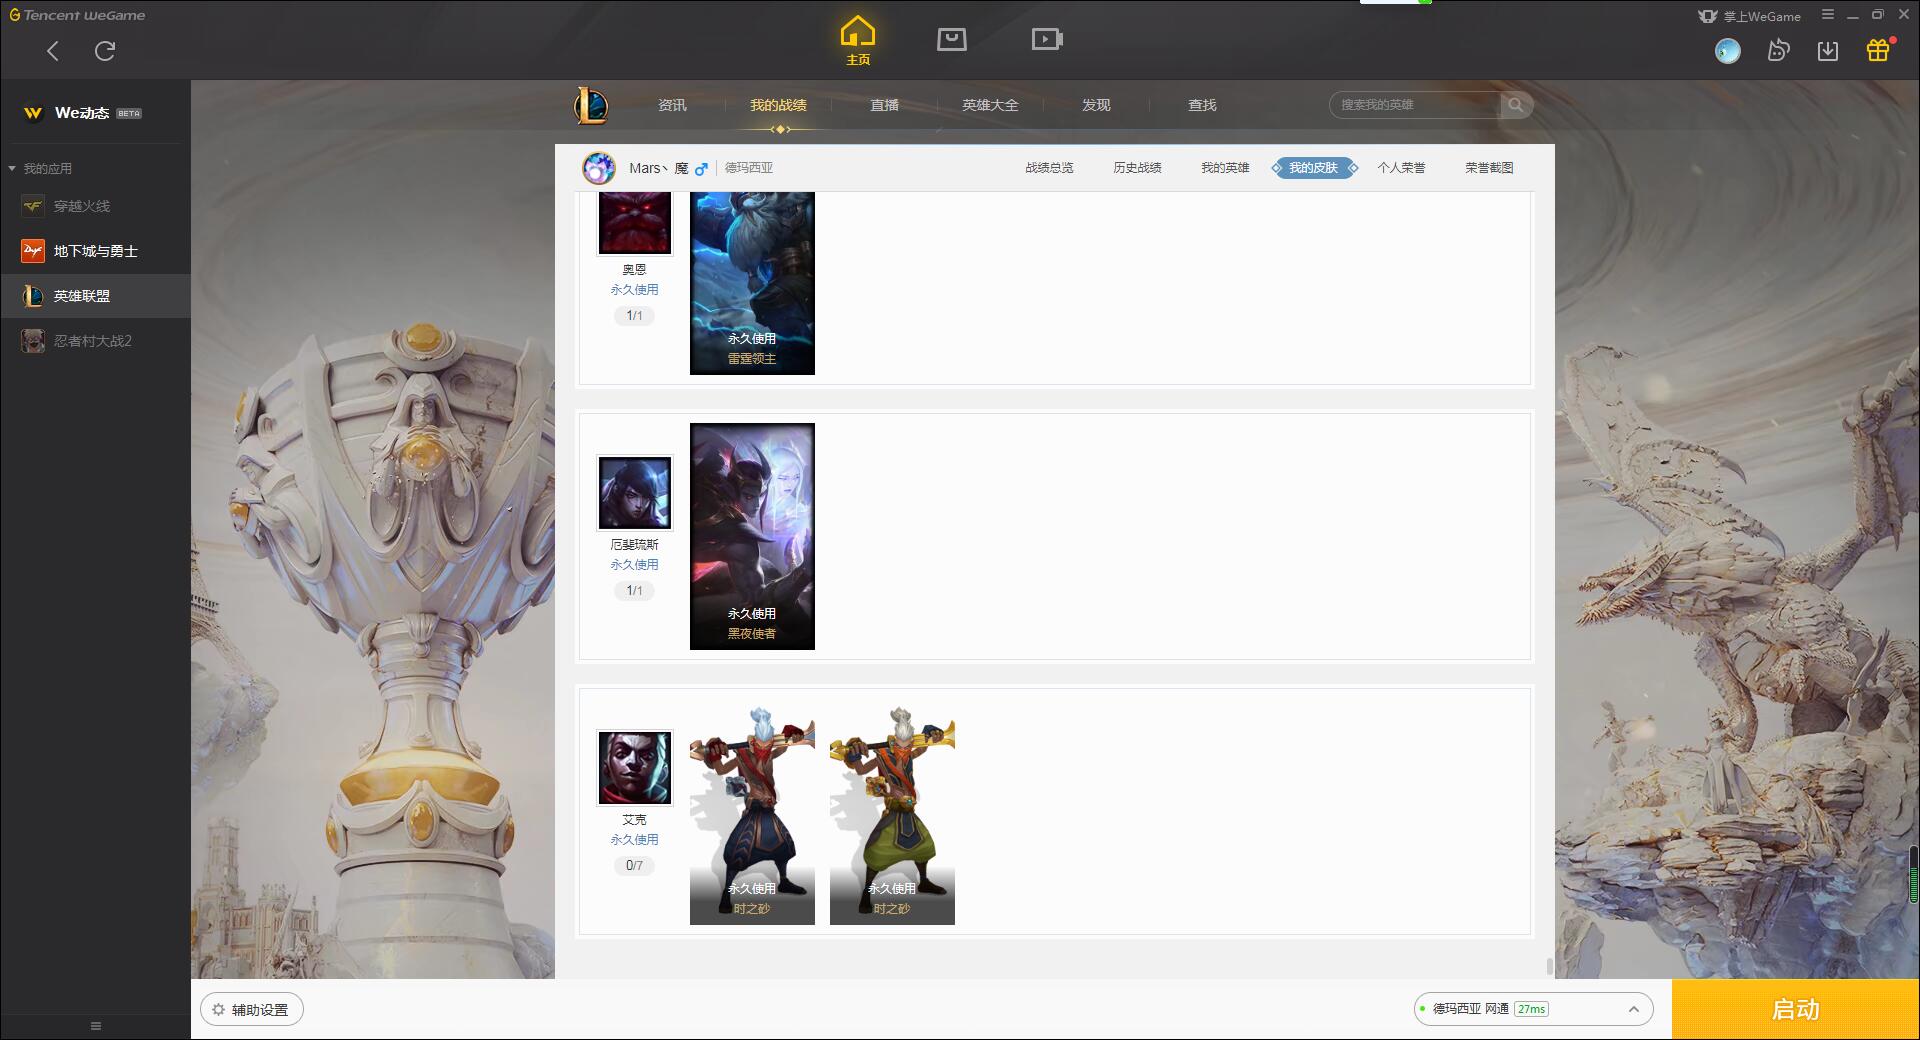1920x1040 pixels.
Task: Focus the 搜索我的英雄 search field
Action: (1417, 105)
